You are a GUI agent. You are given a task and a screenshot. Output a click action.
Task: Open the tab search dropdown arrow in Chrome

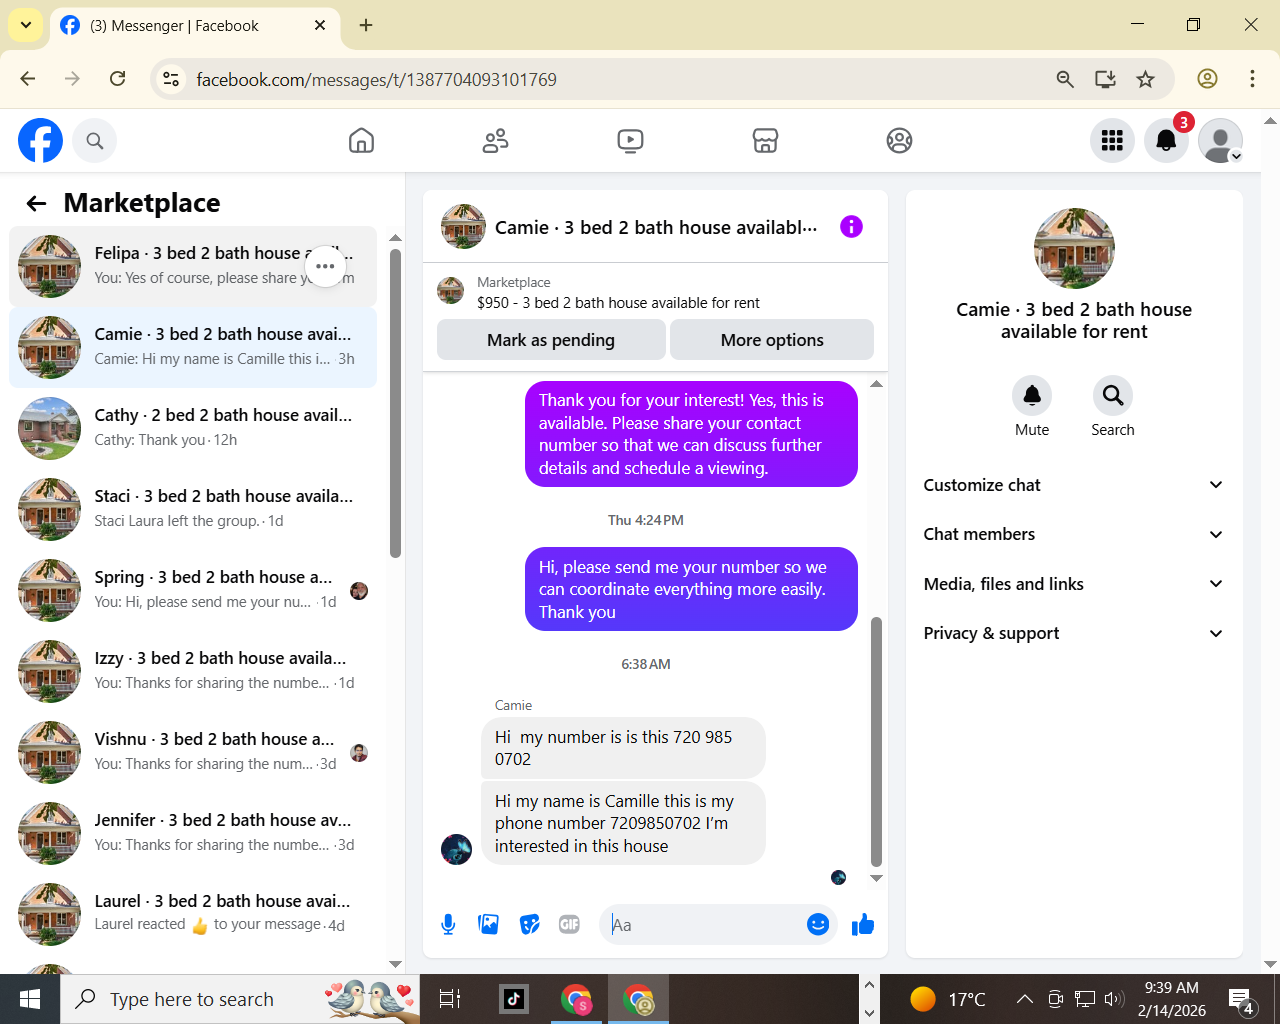pos(25,25)
